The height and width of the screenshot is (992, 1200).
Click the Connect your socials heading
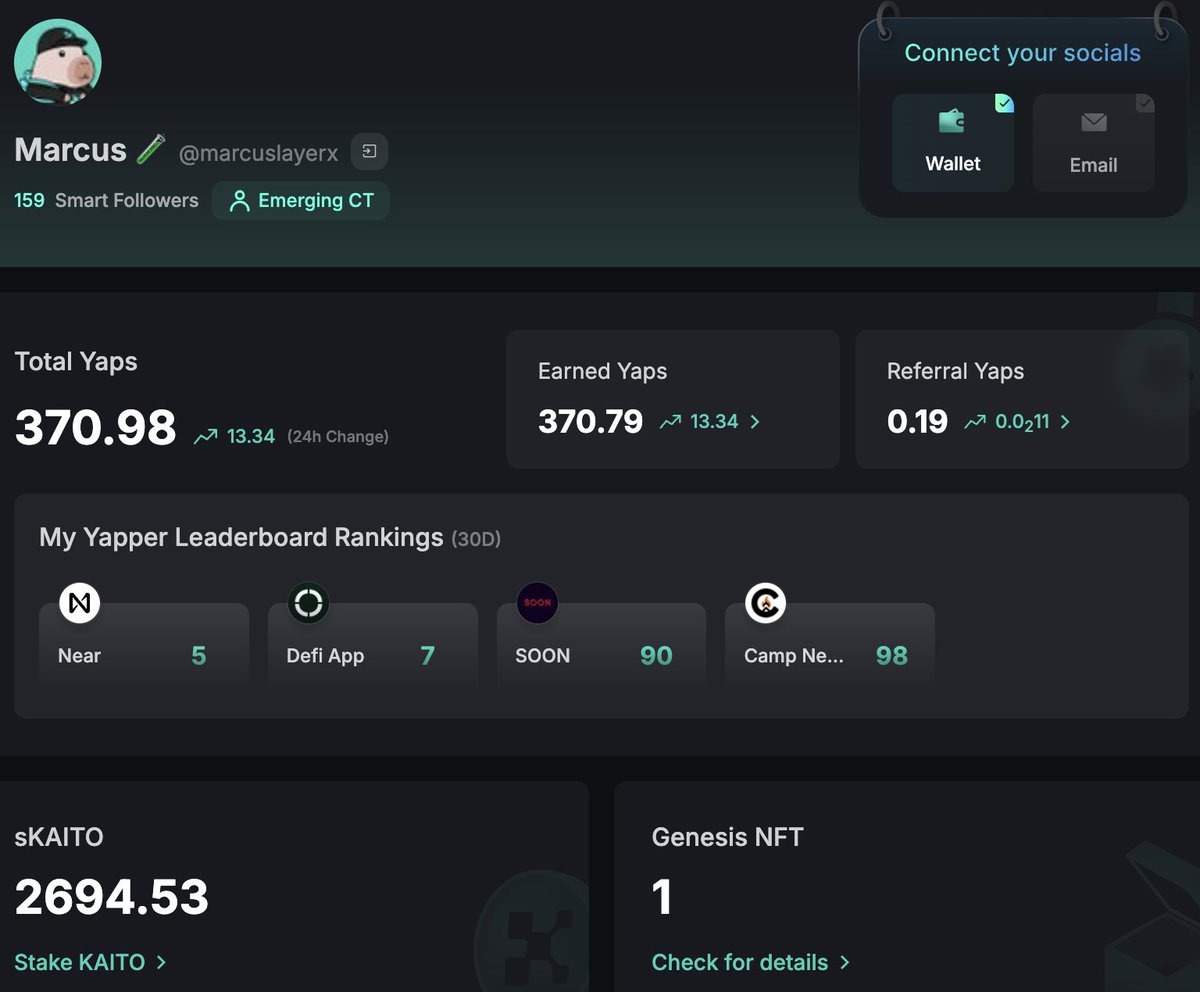pos(1023,53)
